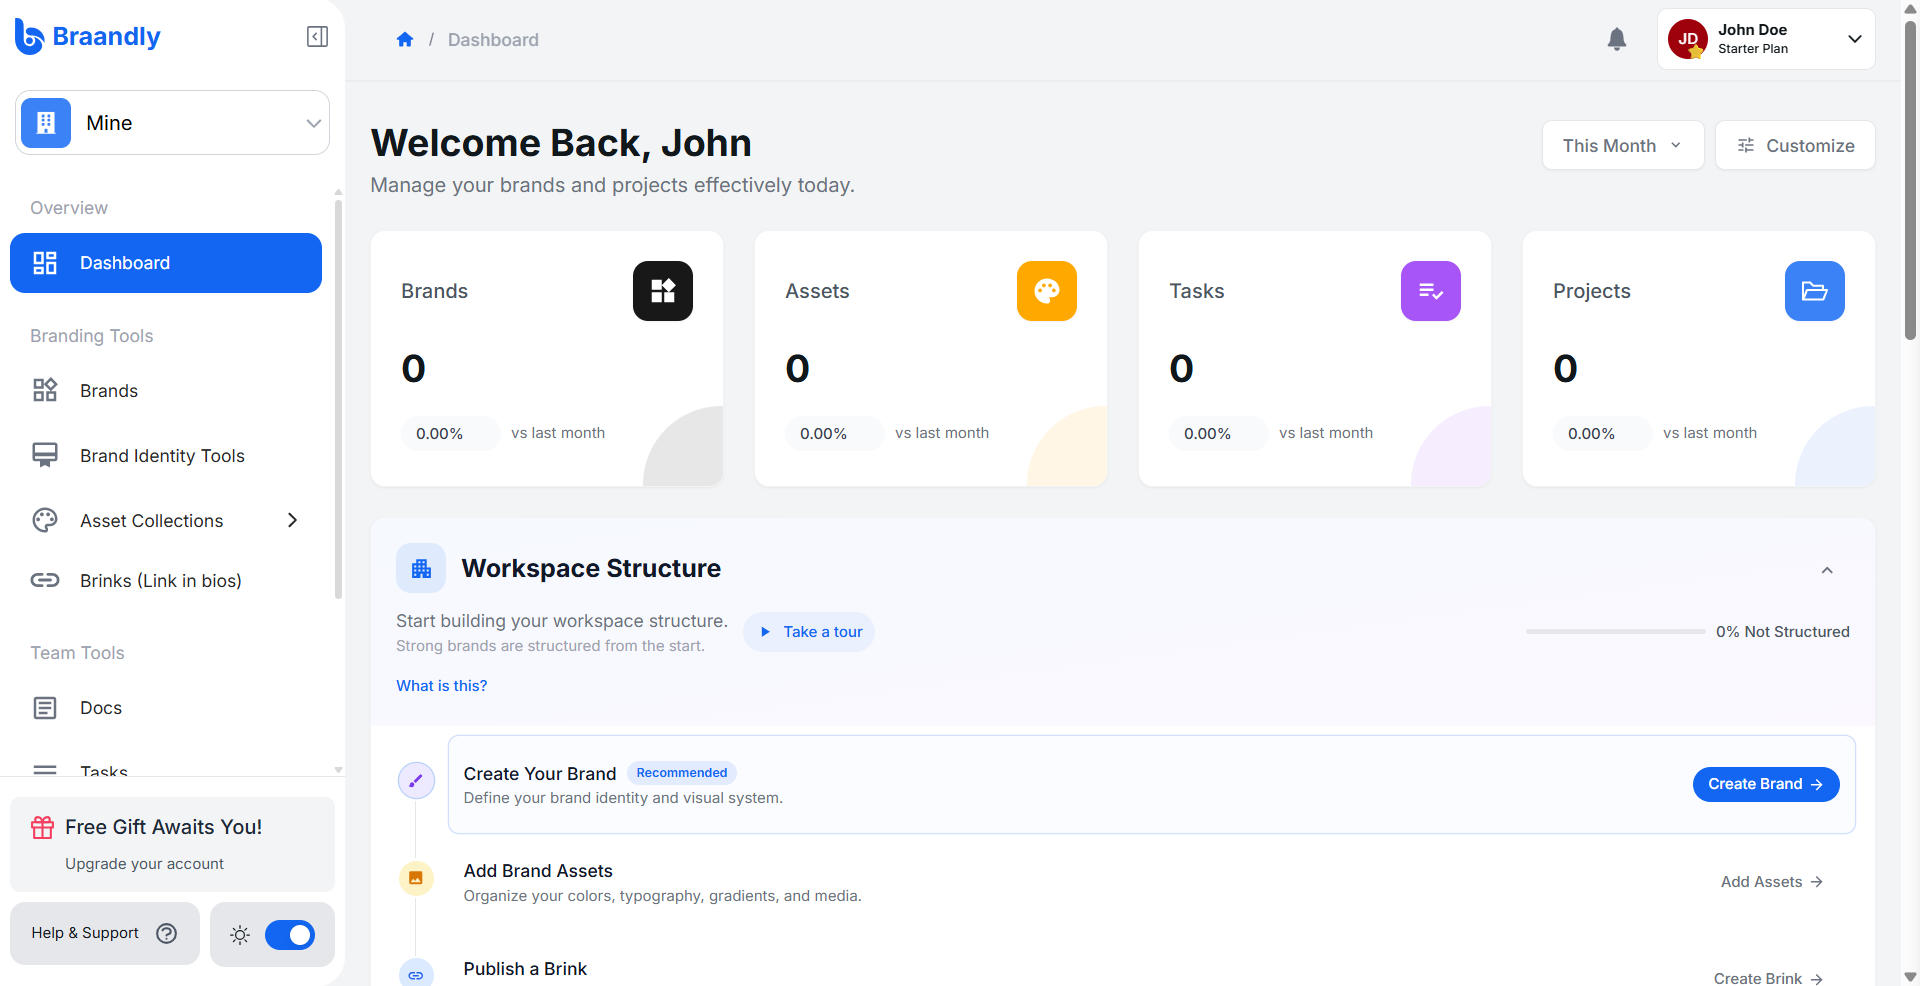The width and height of the screenshot is (1920, 986).
Task: Click the Help & Support button
Action: (105, 933)
